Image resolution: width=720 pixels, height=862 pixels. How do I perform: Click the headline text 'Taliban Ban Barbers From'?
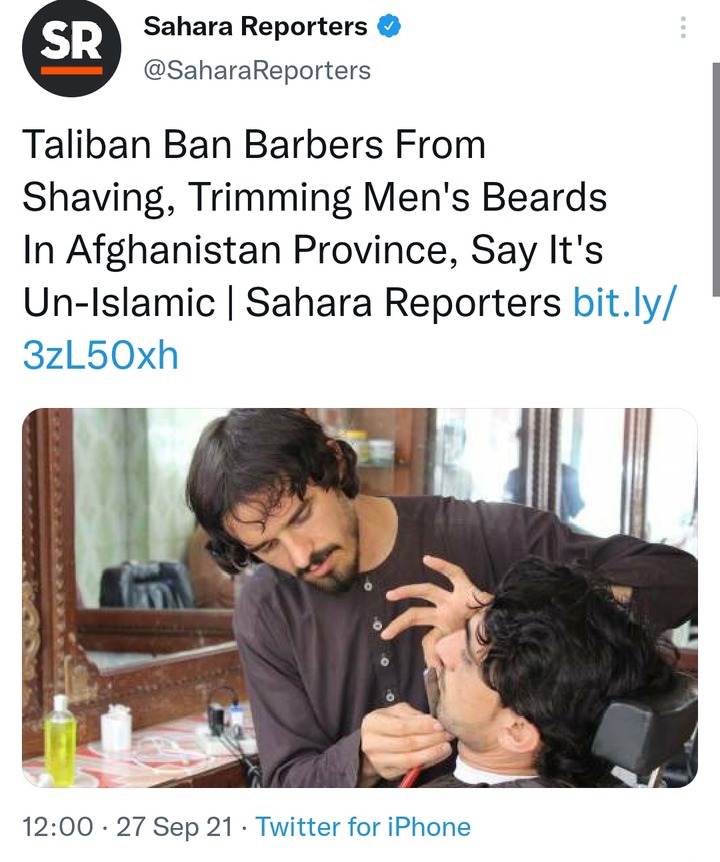point(254,145)
